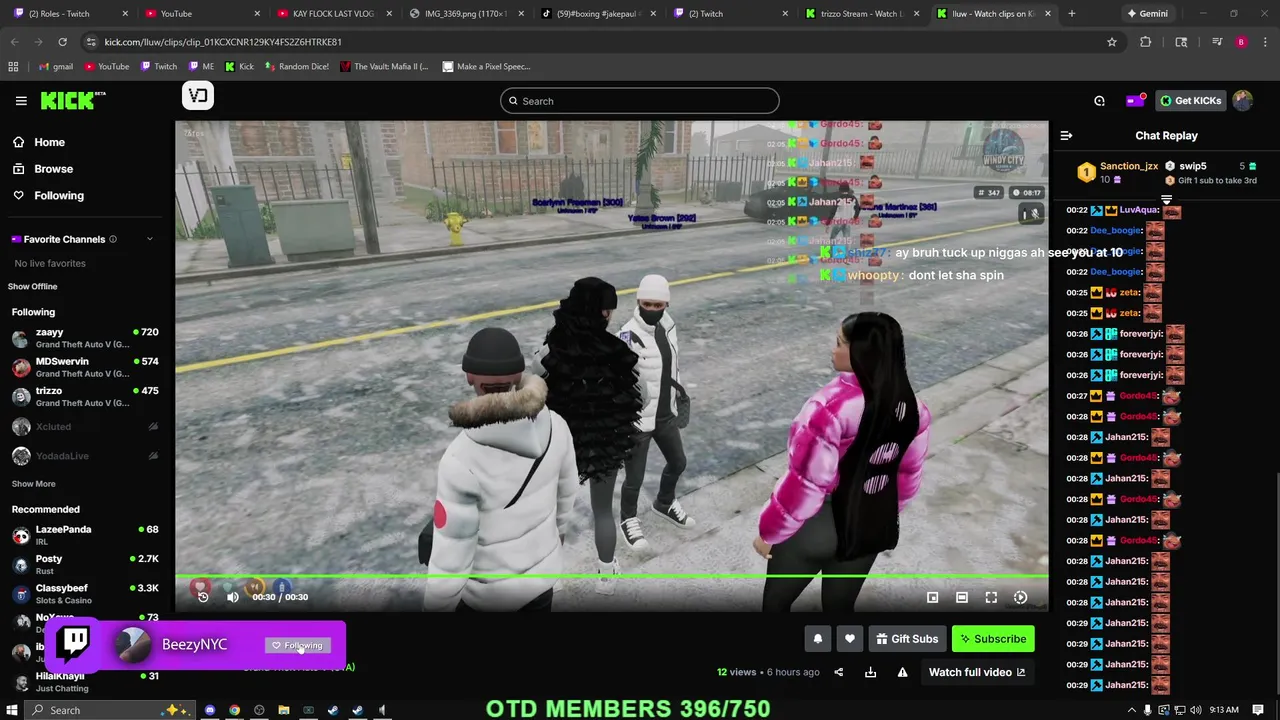The width and height of the screenshot is (1280, 720).
Task: Open player playback settings icon
Action: coord(1020,598)
